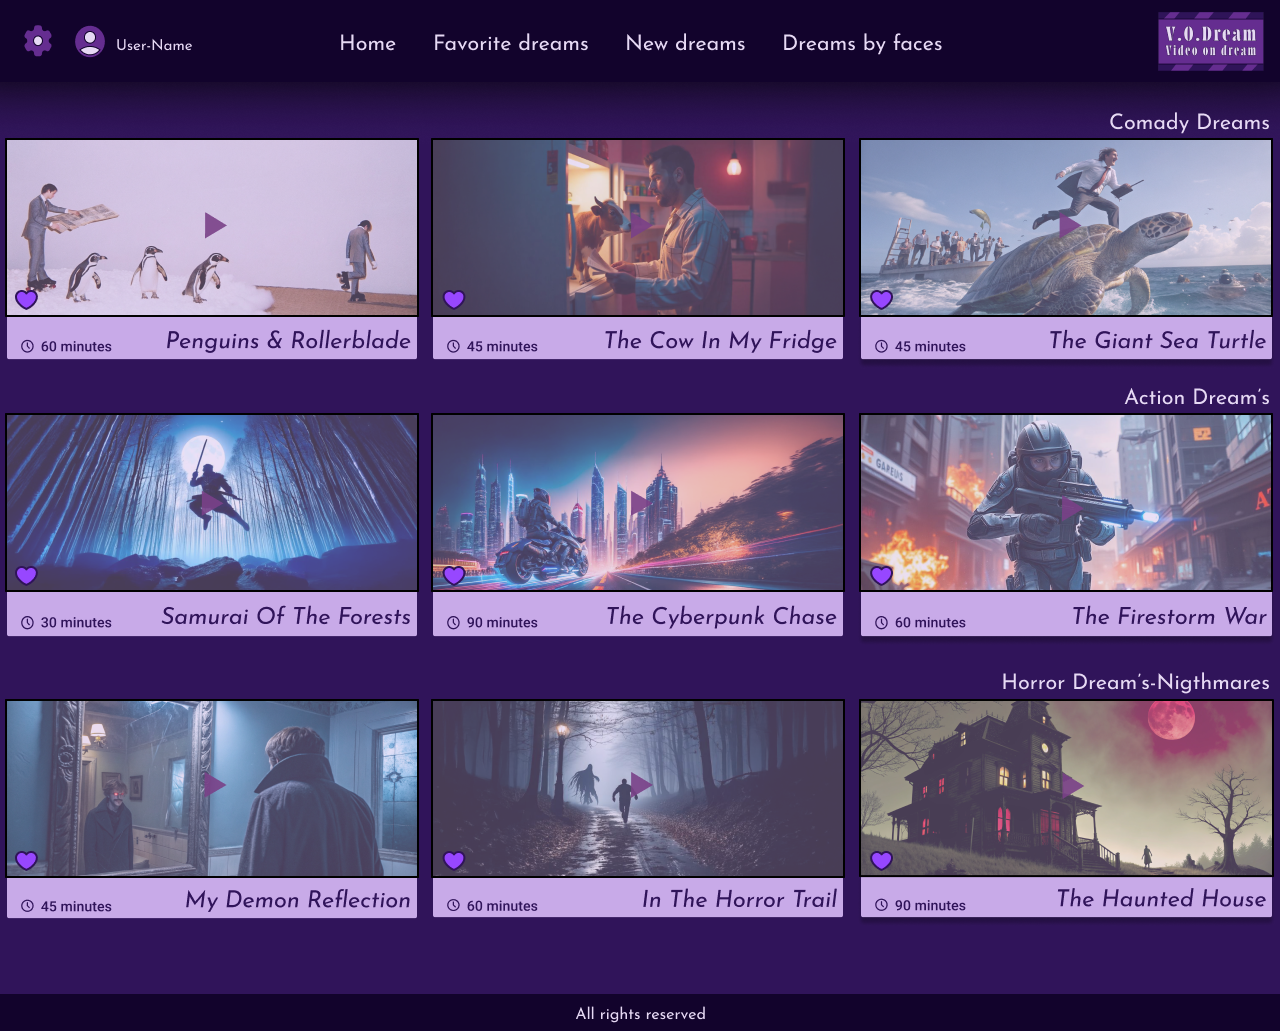Click the The Firestorm War title
This screenshot has width=1280, height=1031.
tap(1169, 616)
